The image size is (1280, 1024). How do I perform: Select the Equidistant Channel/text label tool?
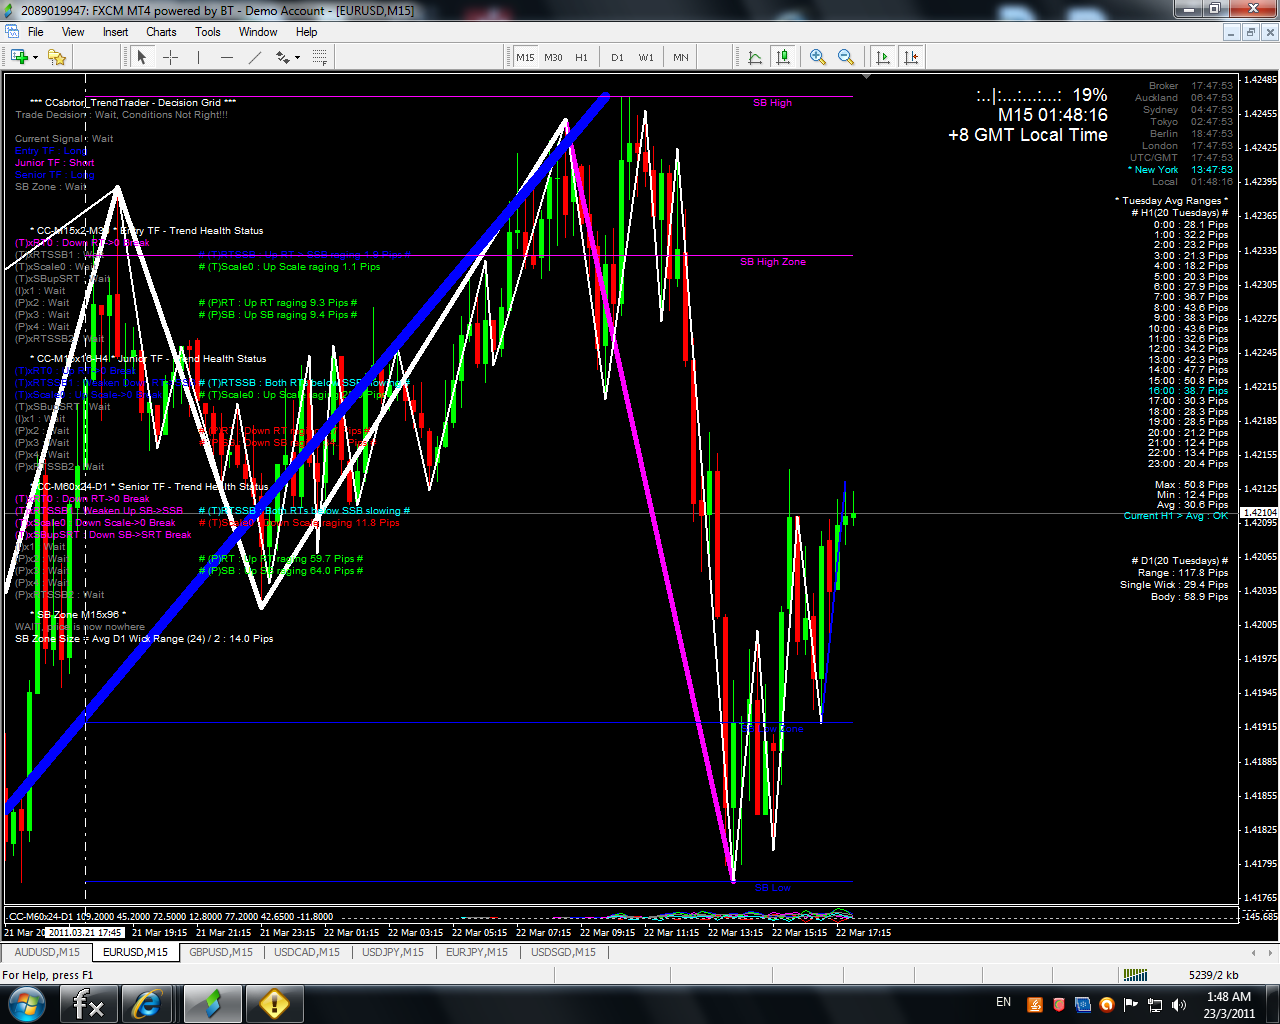(320, 57)
